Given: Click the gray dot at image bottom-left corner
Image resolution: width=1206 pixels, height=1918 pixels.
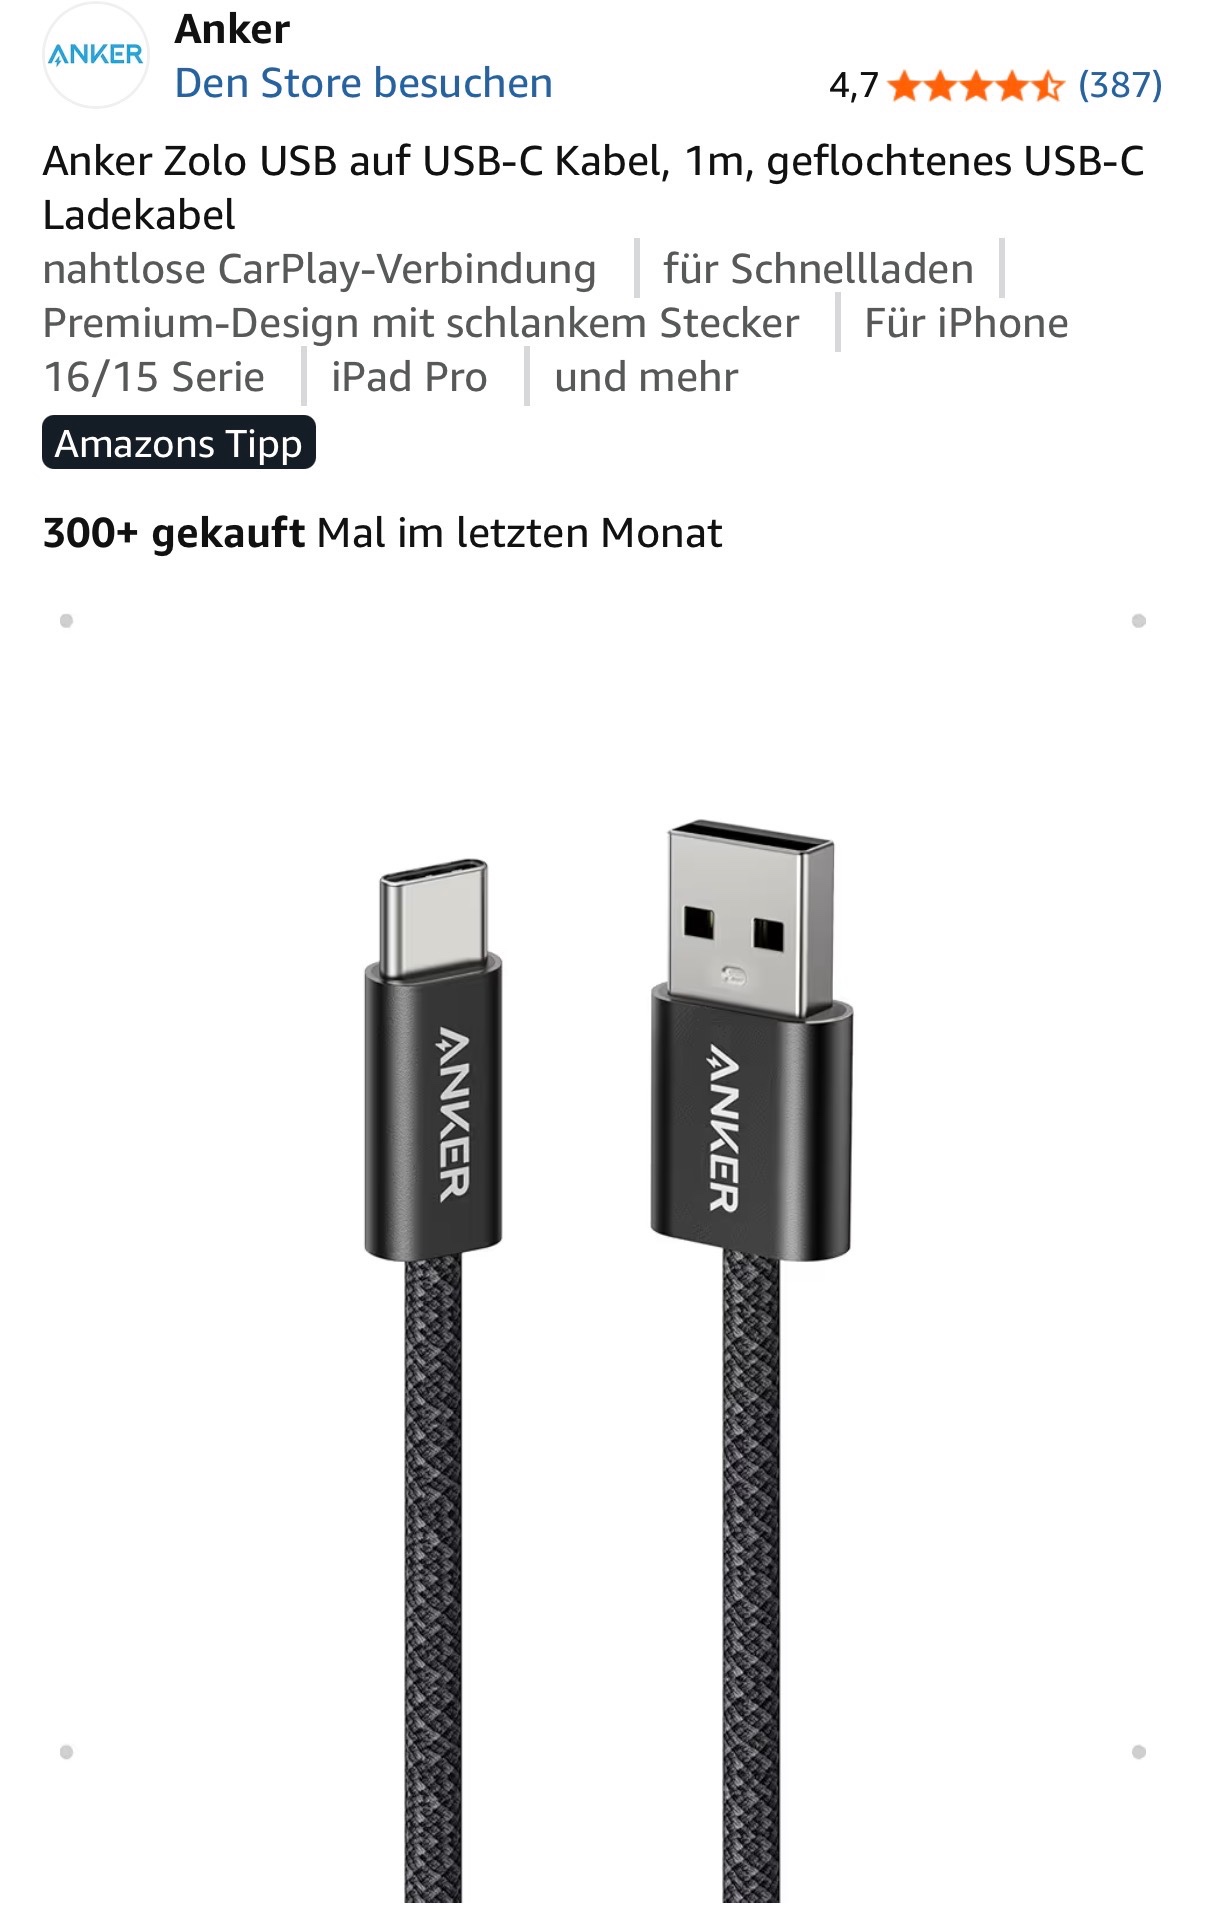Looking at the screenshot, I should tap(66, 1752).
